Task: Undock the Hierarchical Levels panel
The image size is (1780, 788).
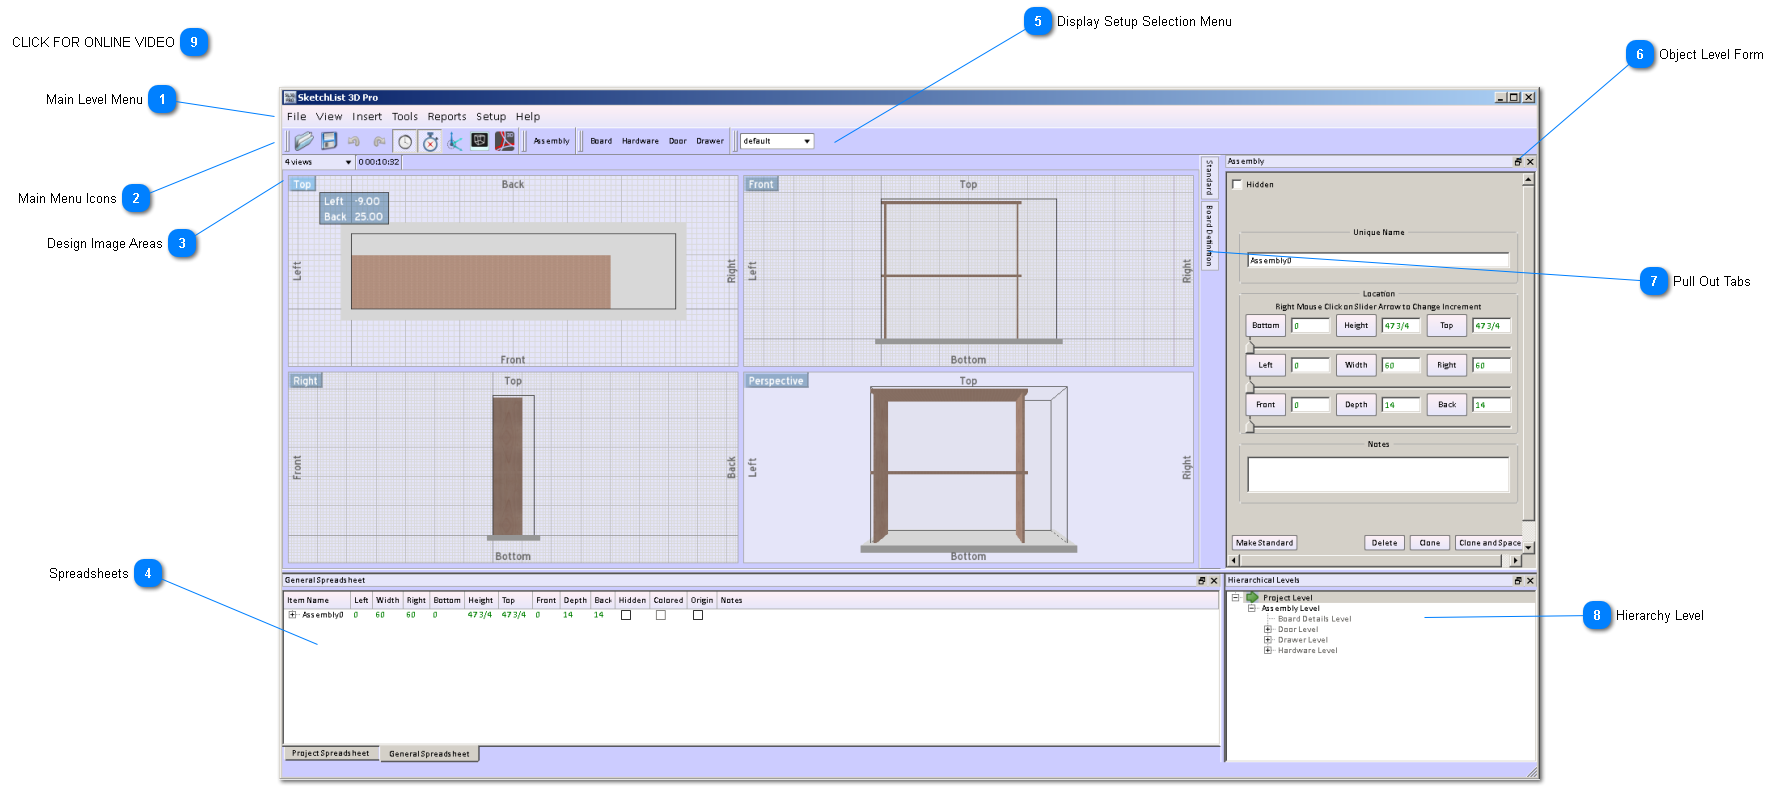Action: tap(1518, 581)
